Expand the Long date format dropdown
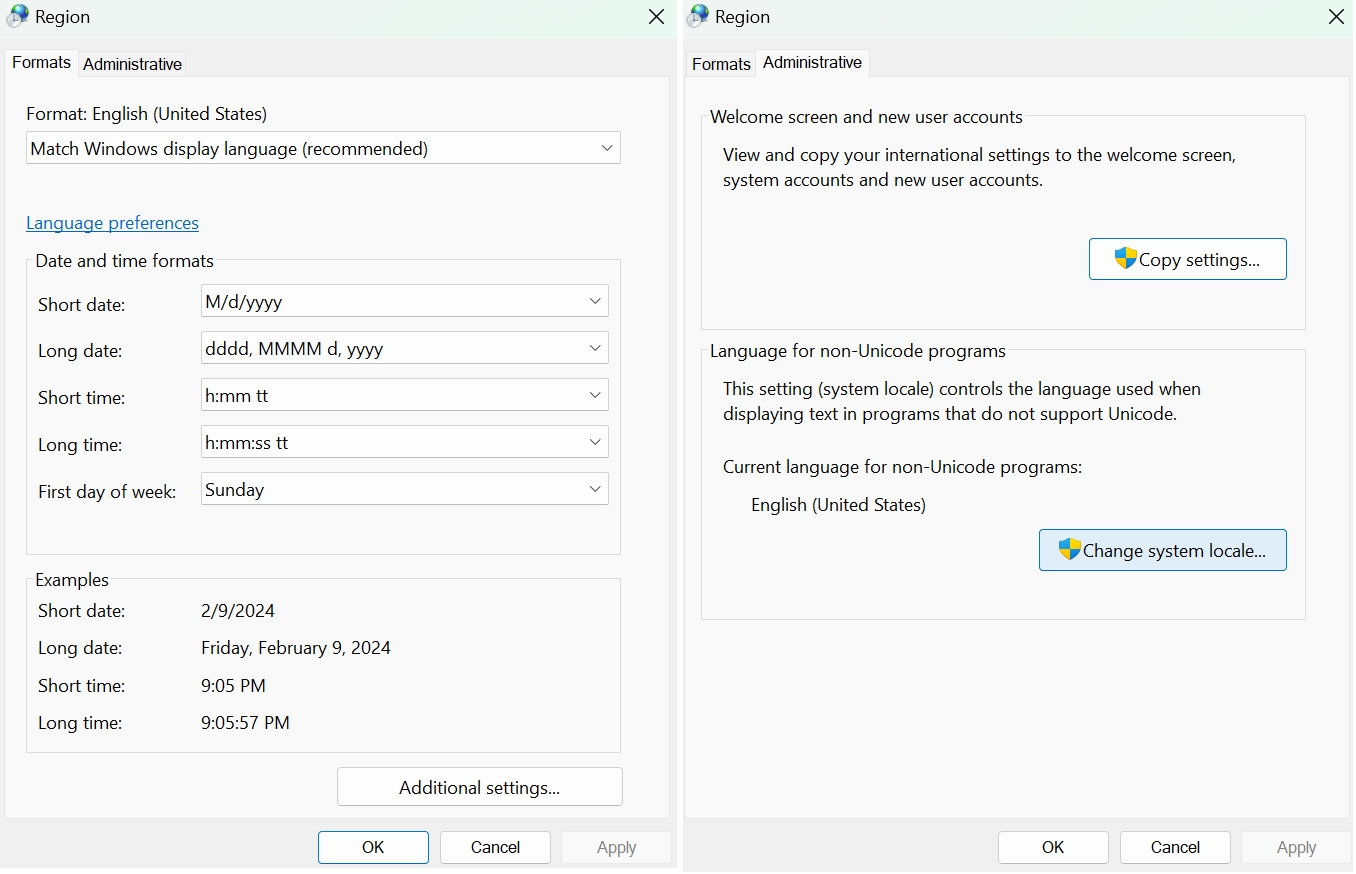 click(x=405, y=348)
